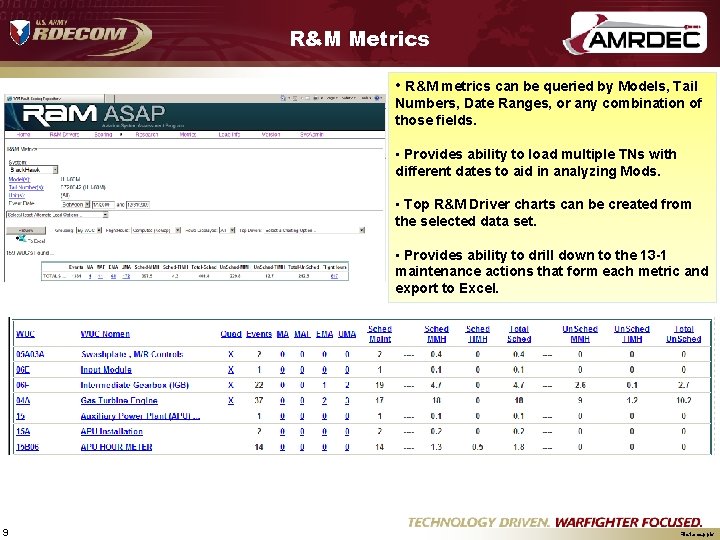Open the System BlackHawk dropdown
The width and height of the screenshot is (720, 540).
pos(33,170)
